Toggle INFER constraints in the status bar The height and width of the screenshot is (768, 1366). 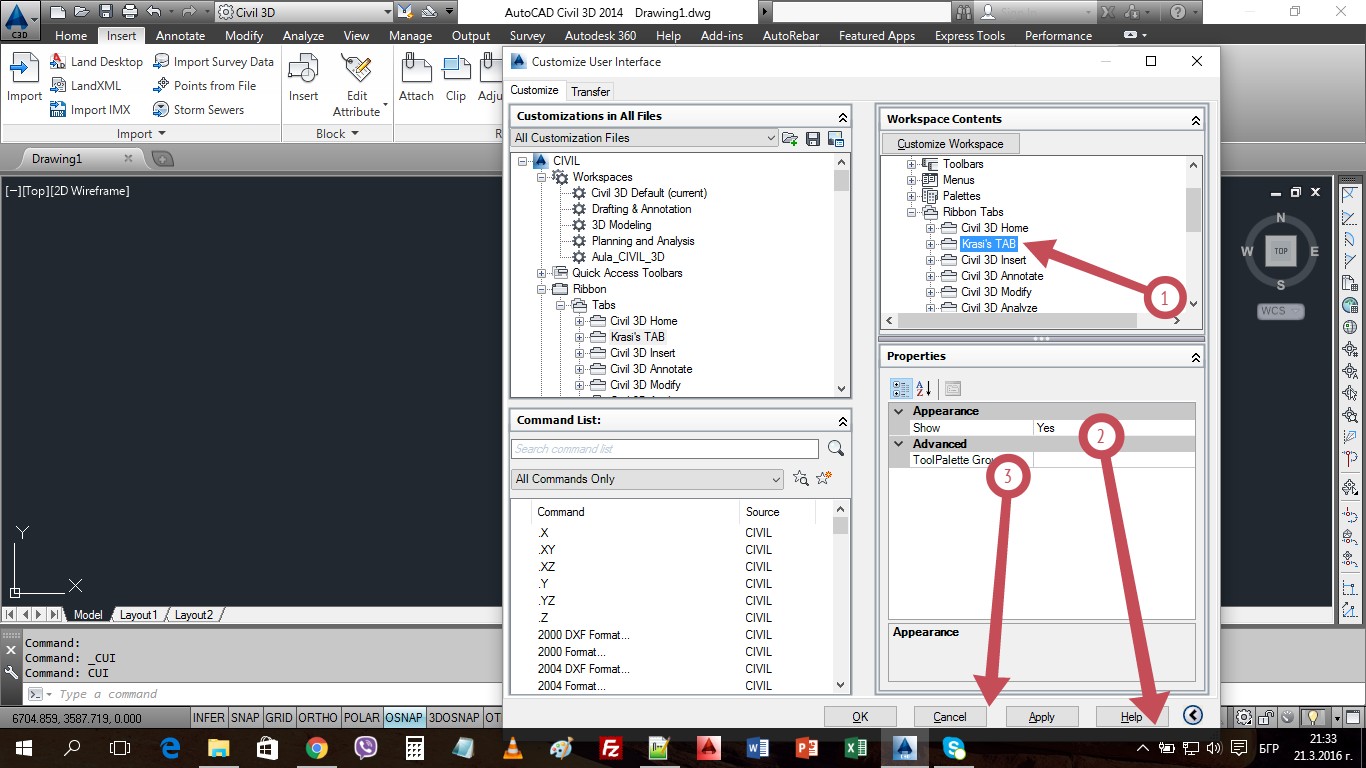[x=209, y=718]
